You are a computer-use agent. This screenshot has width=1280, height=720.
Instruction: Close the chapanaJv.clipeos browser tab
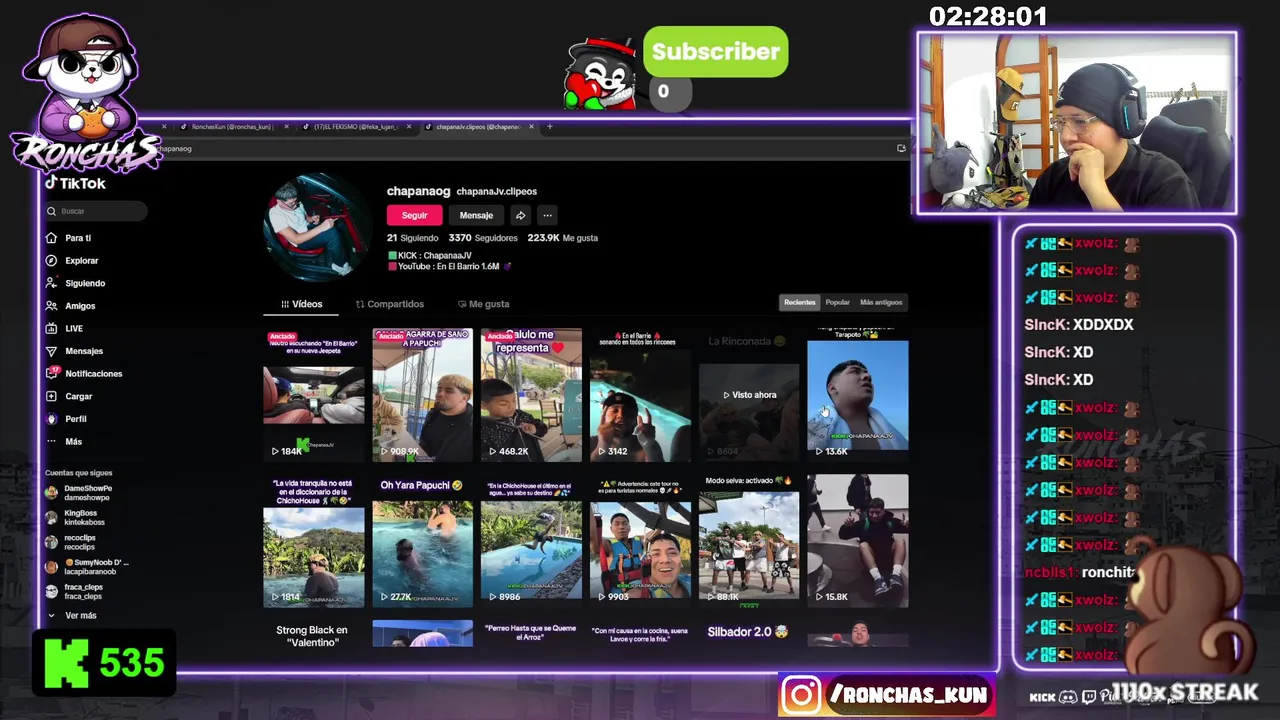531,126
